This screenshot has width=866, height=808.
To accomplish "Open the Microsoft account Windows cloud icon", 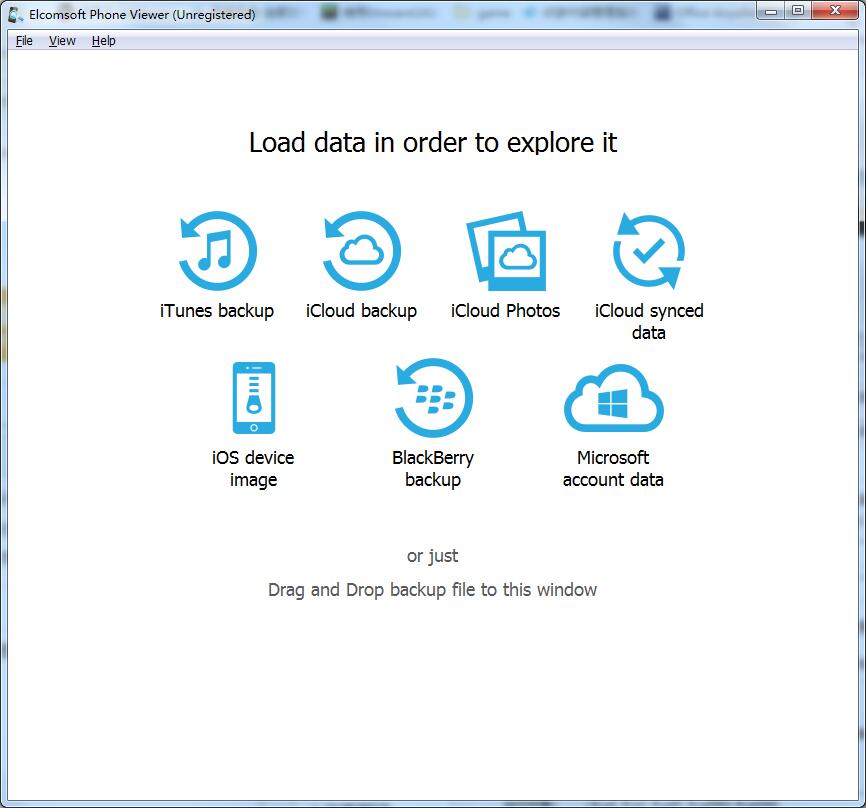I will pos(613,398).
